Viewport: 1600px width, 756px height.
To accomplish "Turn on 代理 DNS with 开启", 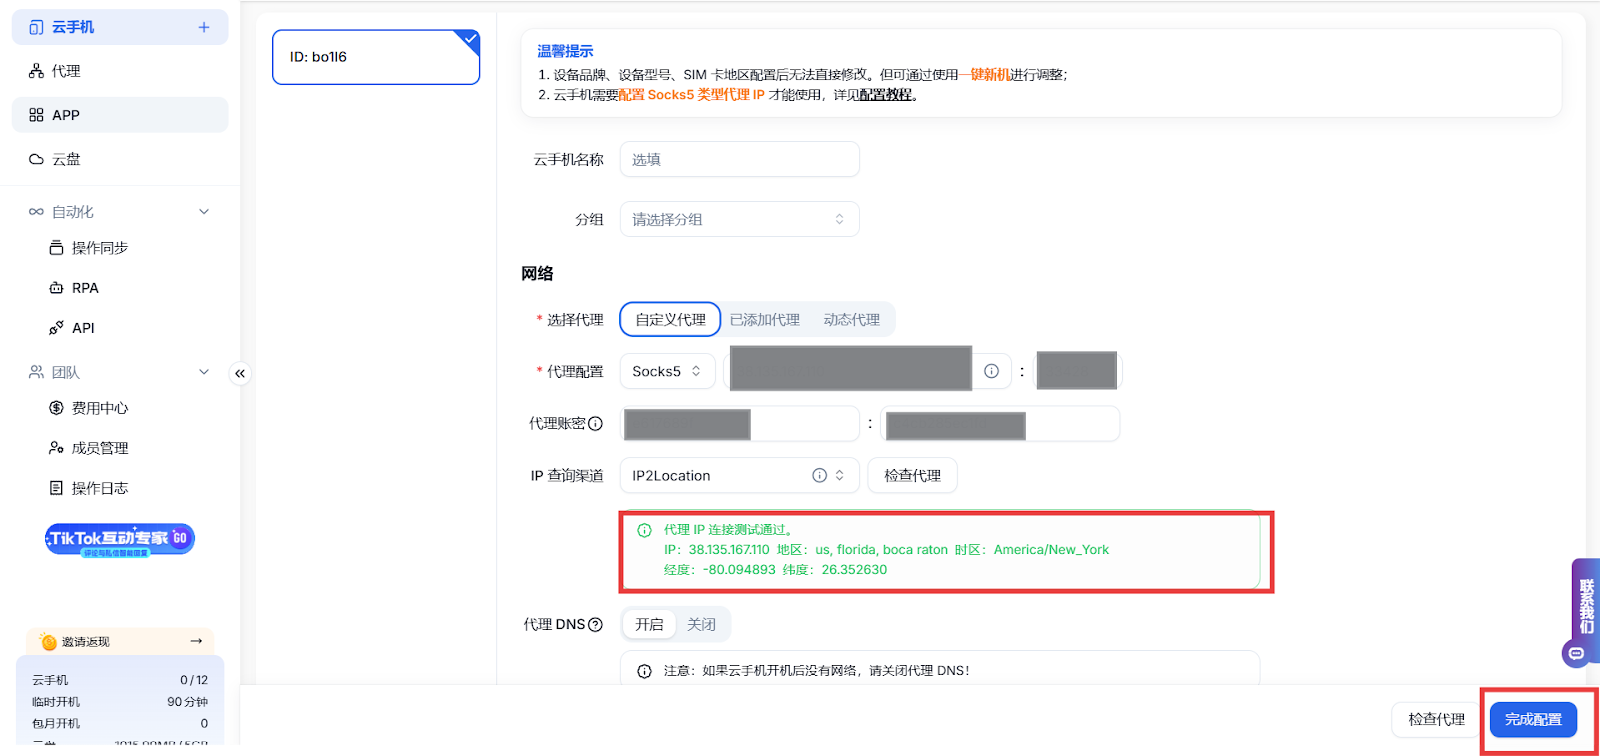I will 649,624.
